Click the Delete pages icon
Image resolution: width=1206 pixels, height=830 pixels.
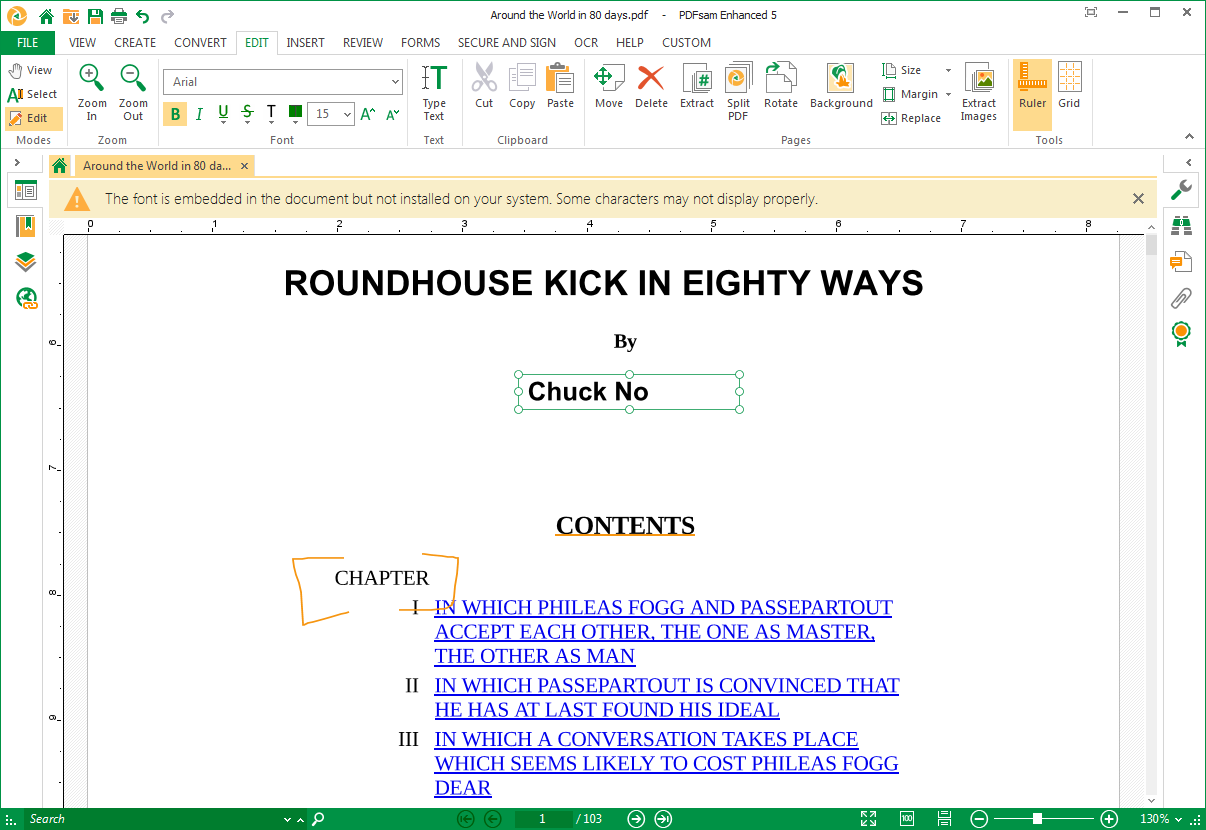pyautogui.click(x=651, y=87)
